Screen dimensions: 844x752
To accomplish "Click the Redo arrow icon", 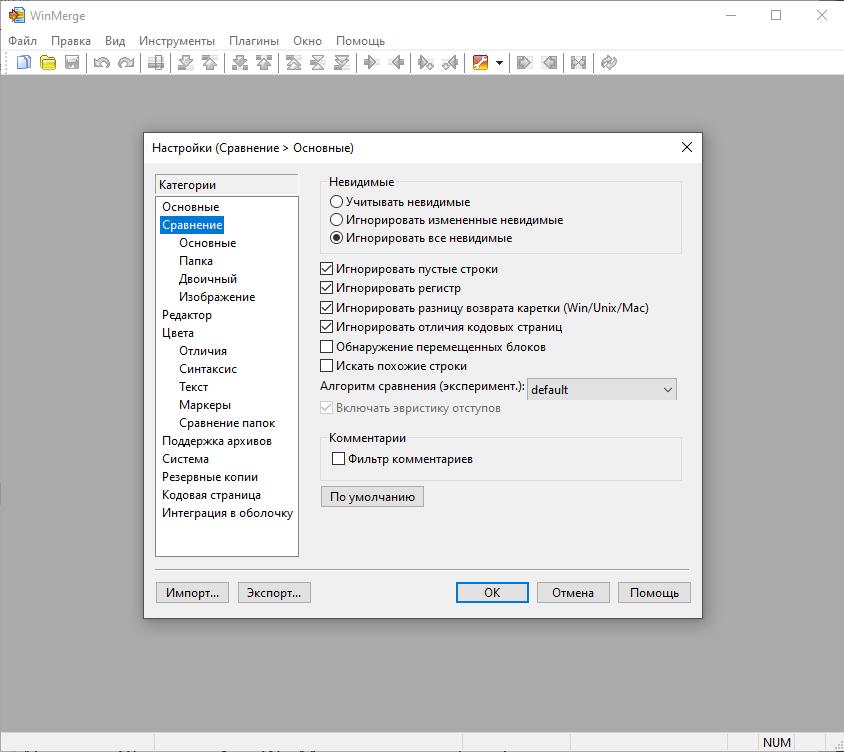I will pos(125,63).
